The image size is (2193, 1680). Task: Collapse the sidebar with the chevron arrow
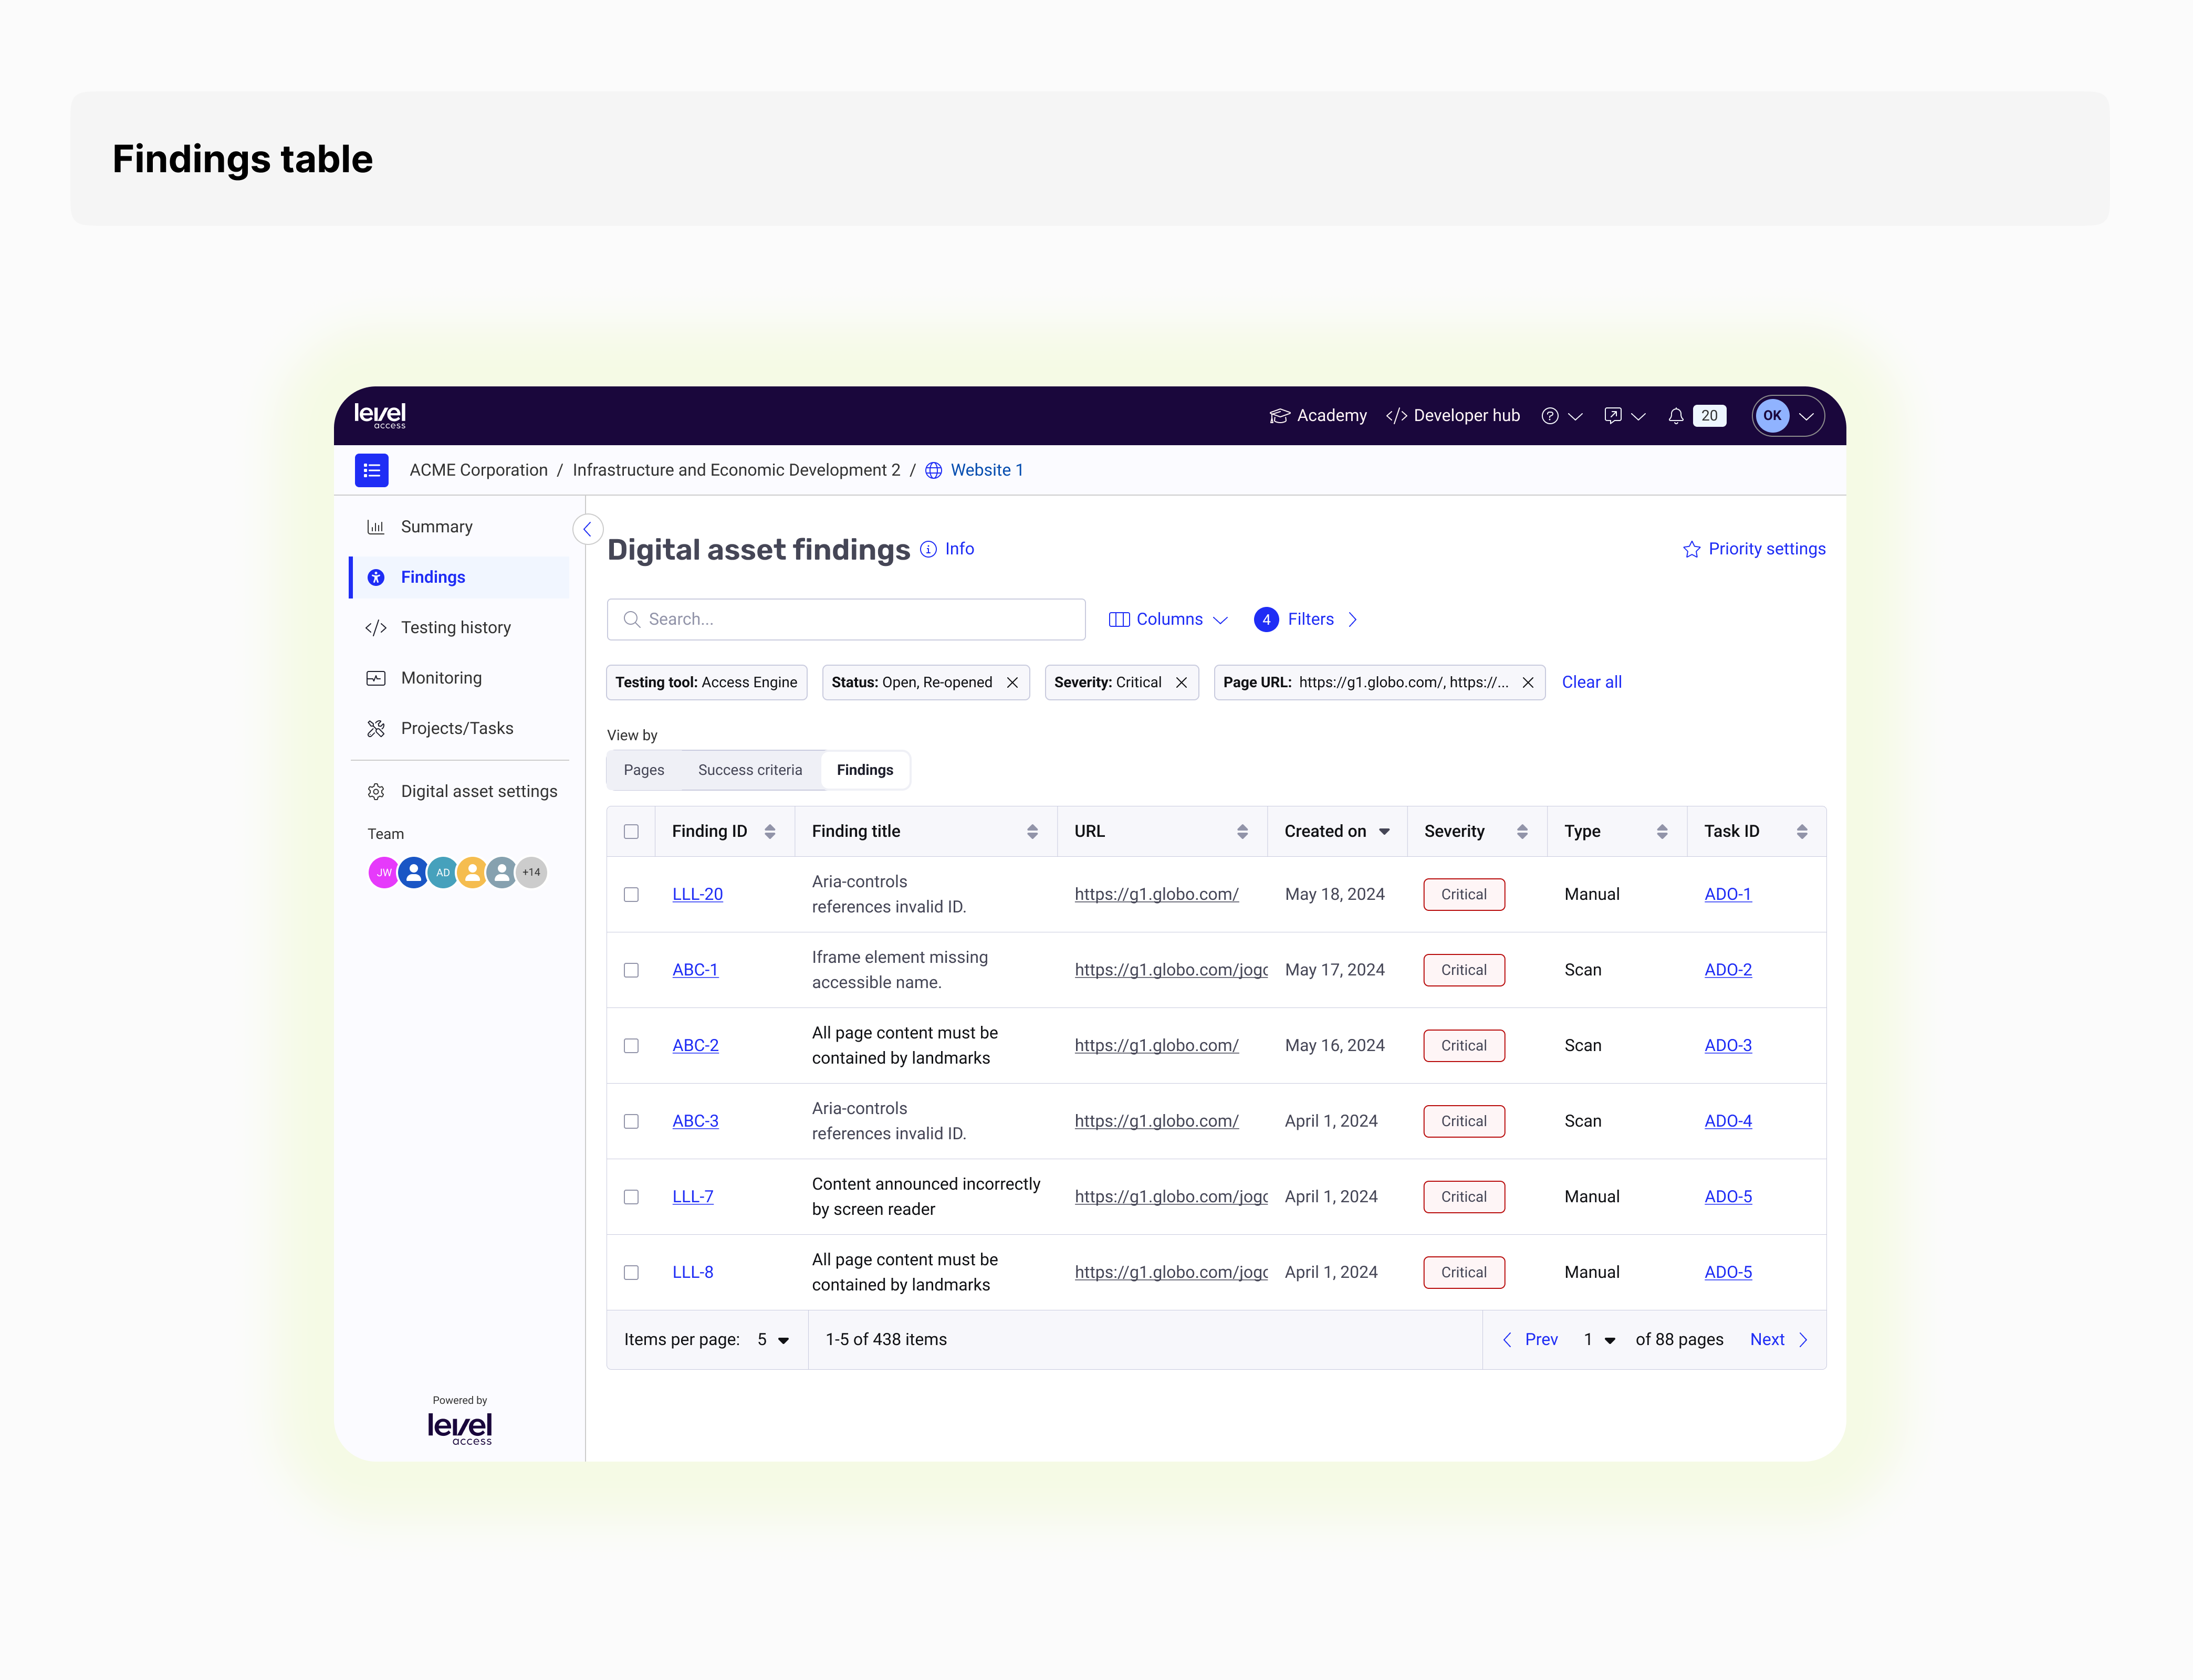tap(587, 529)
